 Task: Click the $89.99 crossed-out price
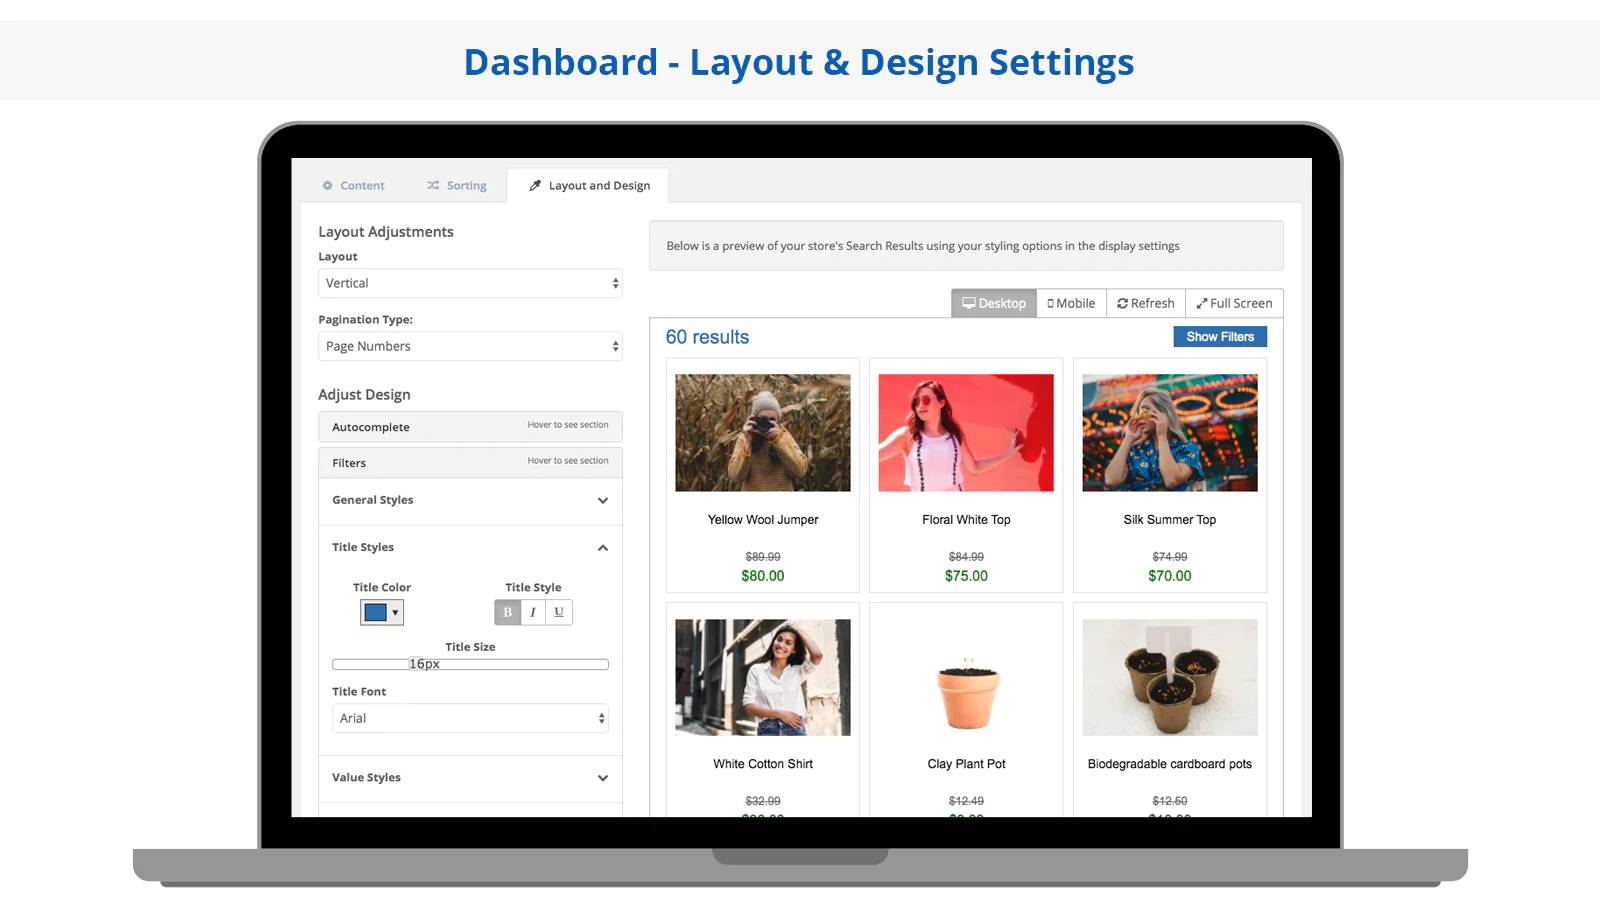(x=763, y=557)
